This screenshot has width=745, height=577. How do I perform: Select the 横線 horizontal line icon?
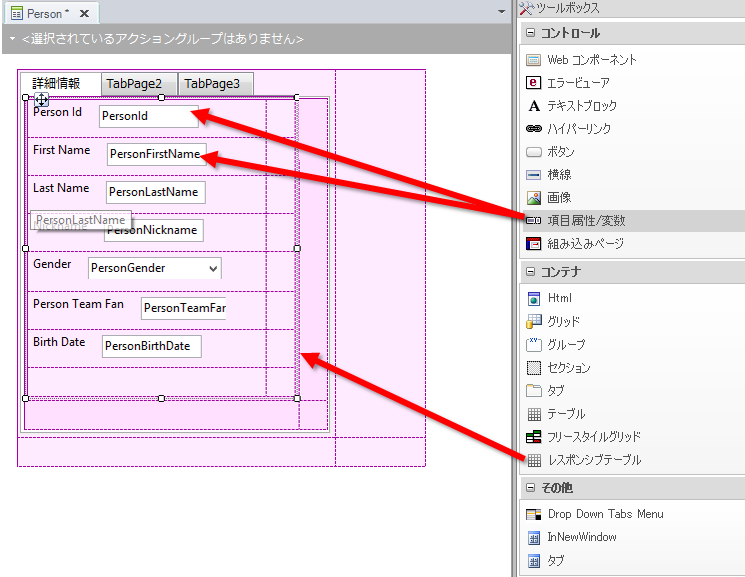click(x=534, y=175)
